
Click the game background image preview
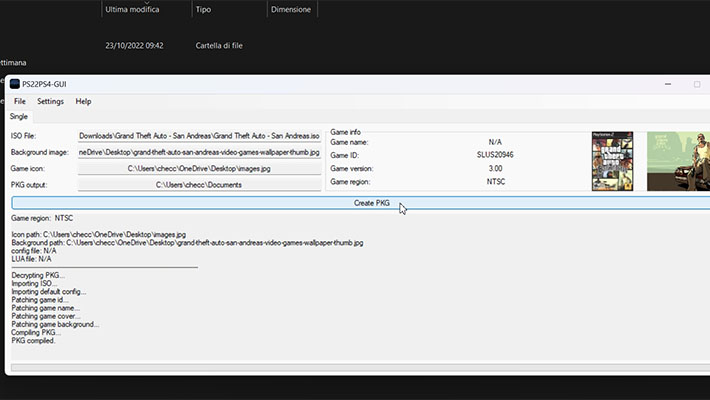pyautogui.click(x=678, y=161)
